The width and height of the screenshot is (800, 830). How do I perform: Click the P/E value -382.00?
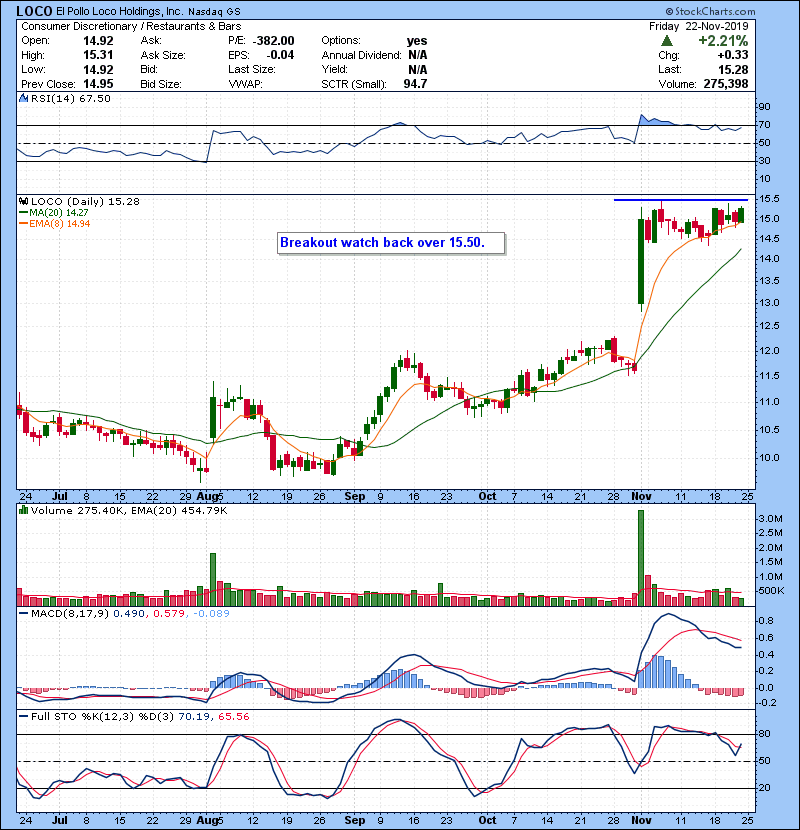(274, 41)
